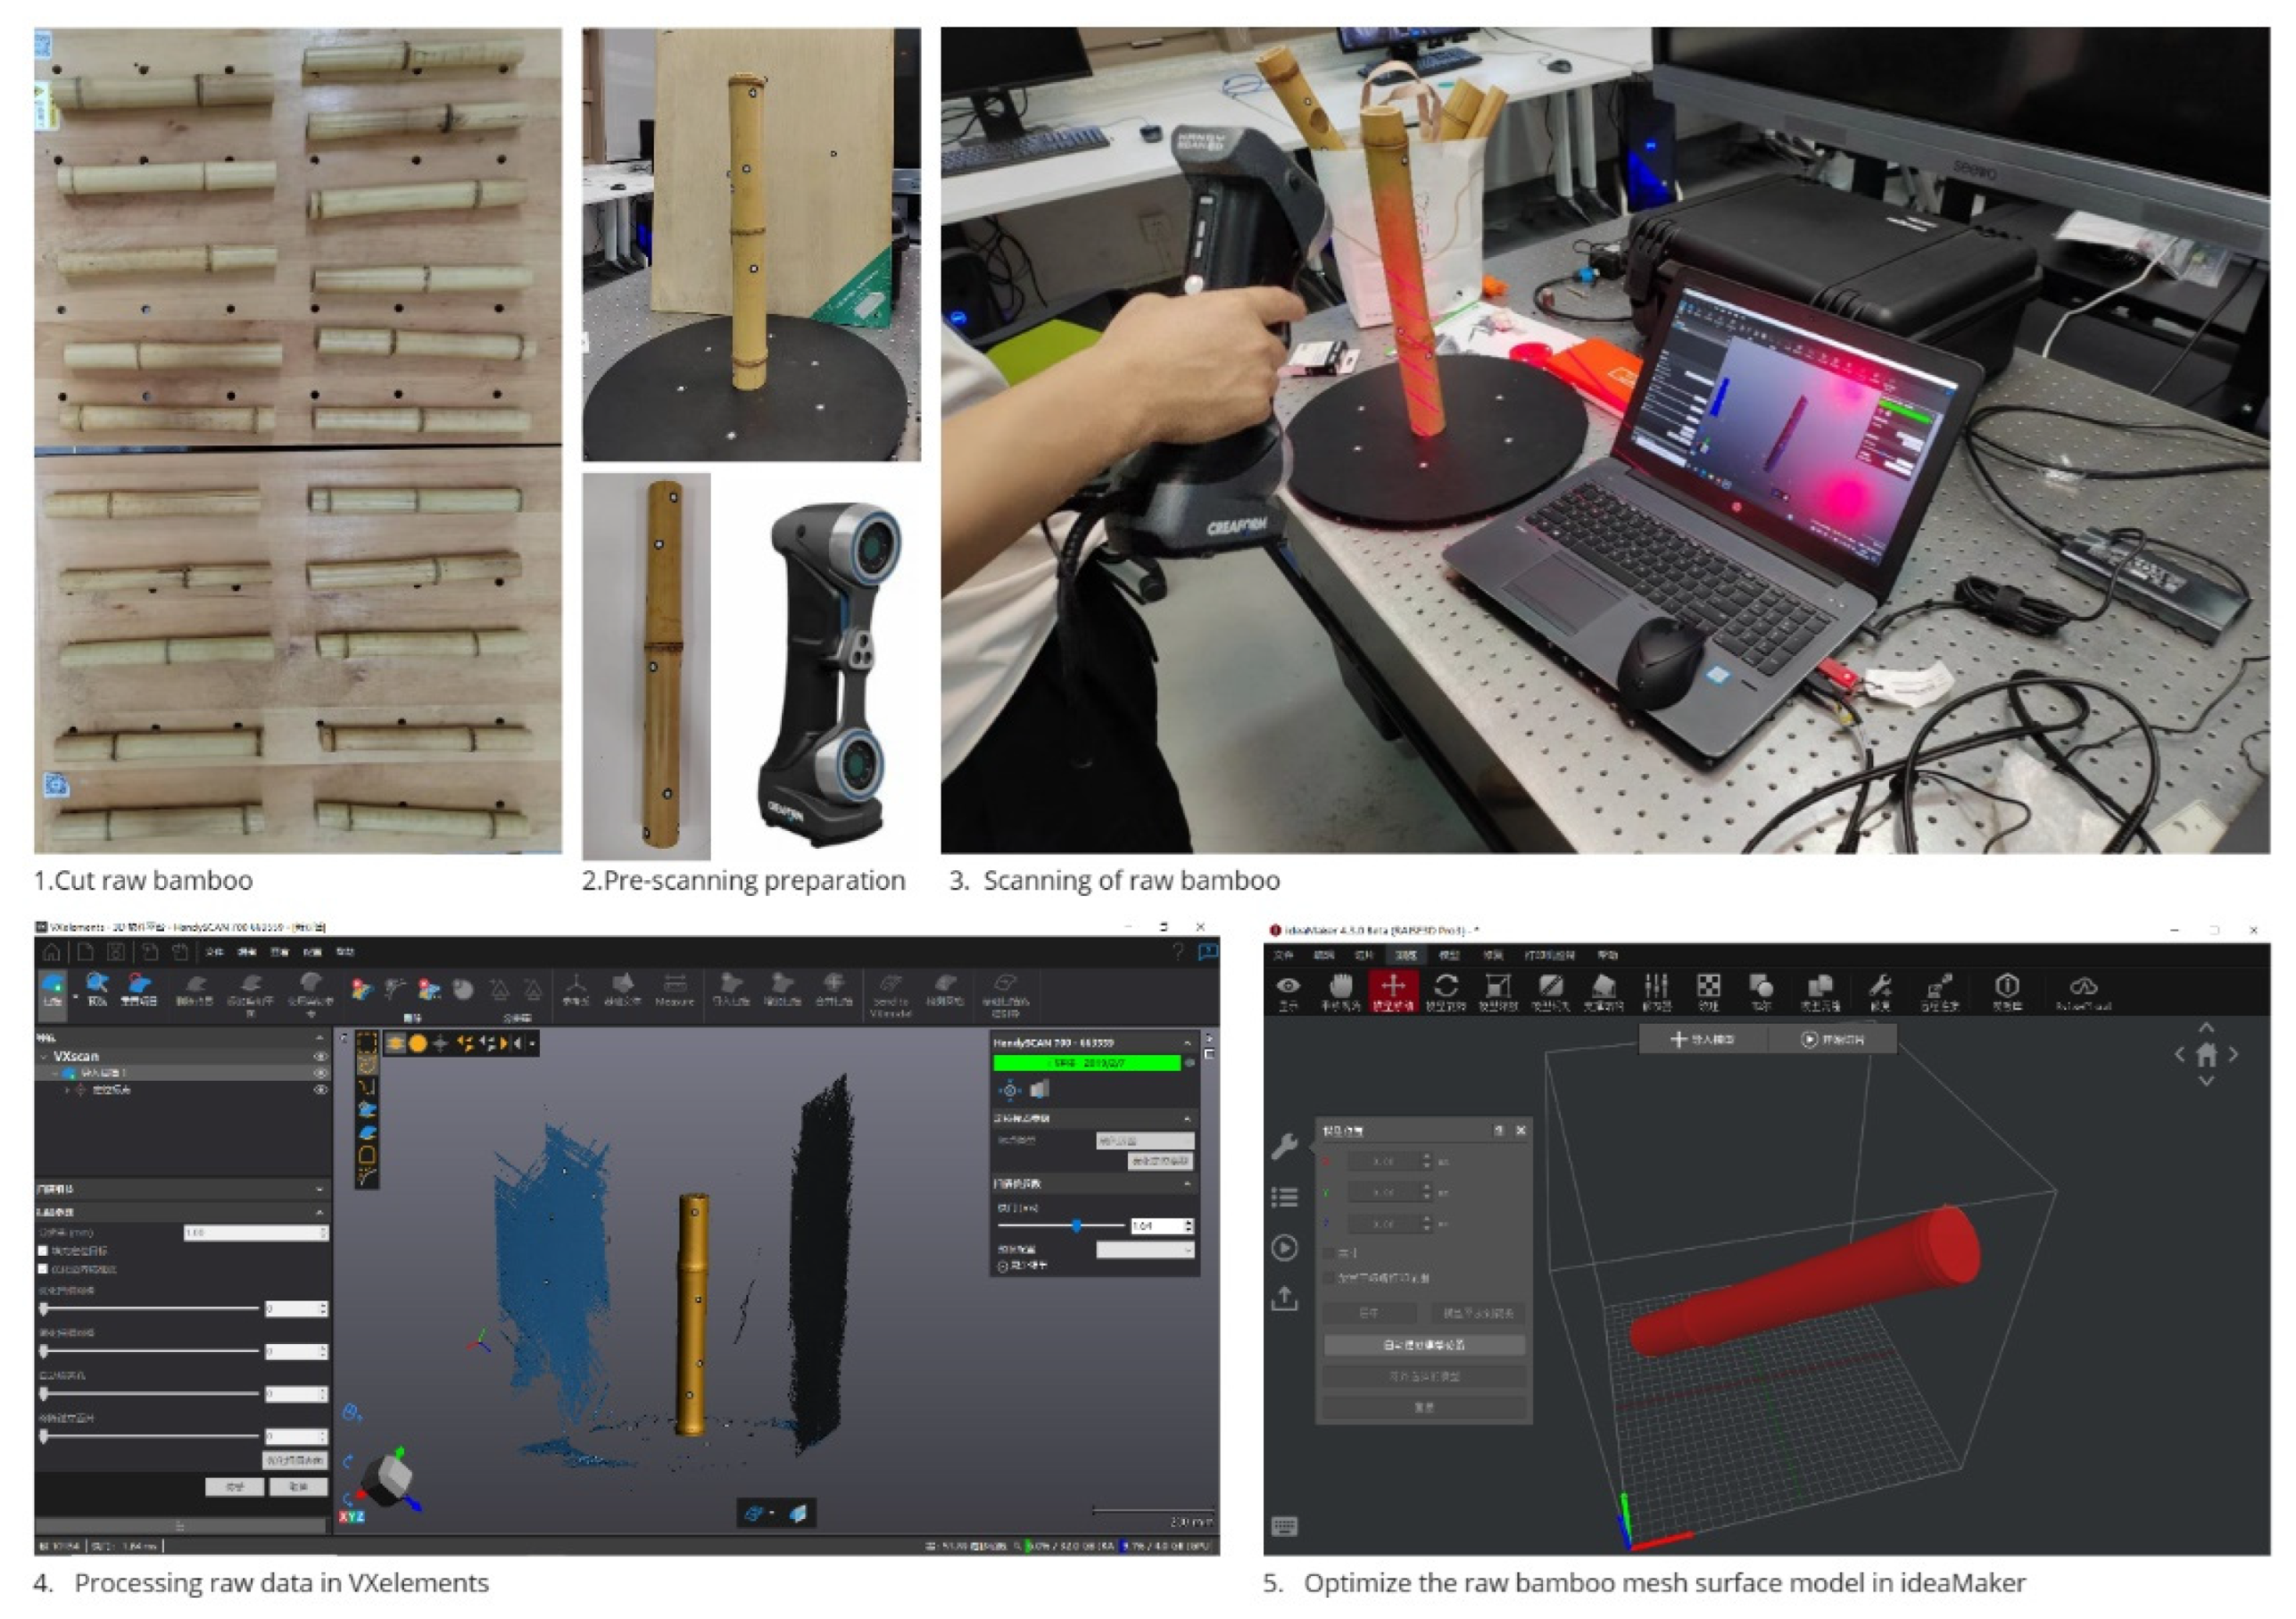
Task: Toggle visibility eye of the VXscan node
Action: coord(321,1056)
